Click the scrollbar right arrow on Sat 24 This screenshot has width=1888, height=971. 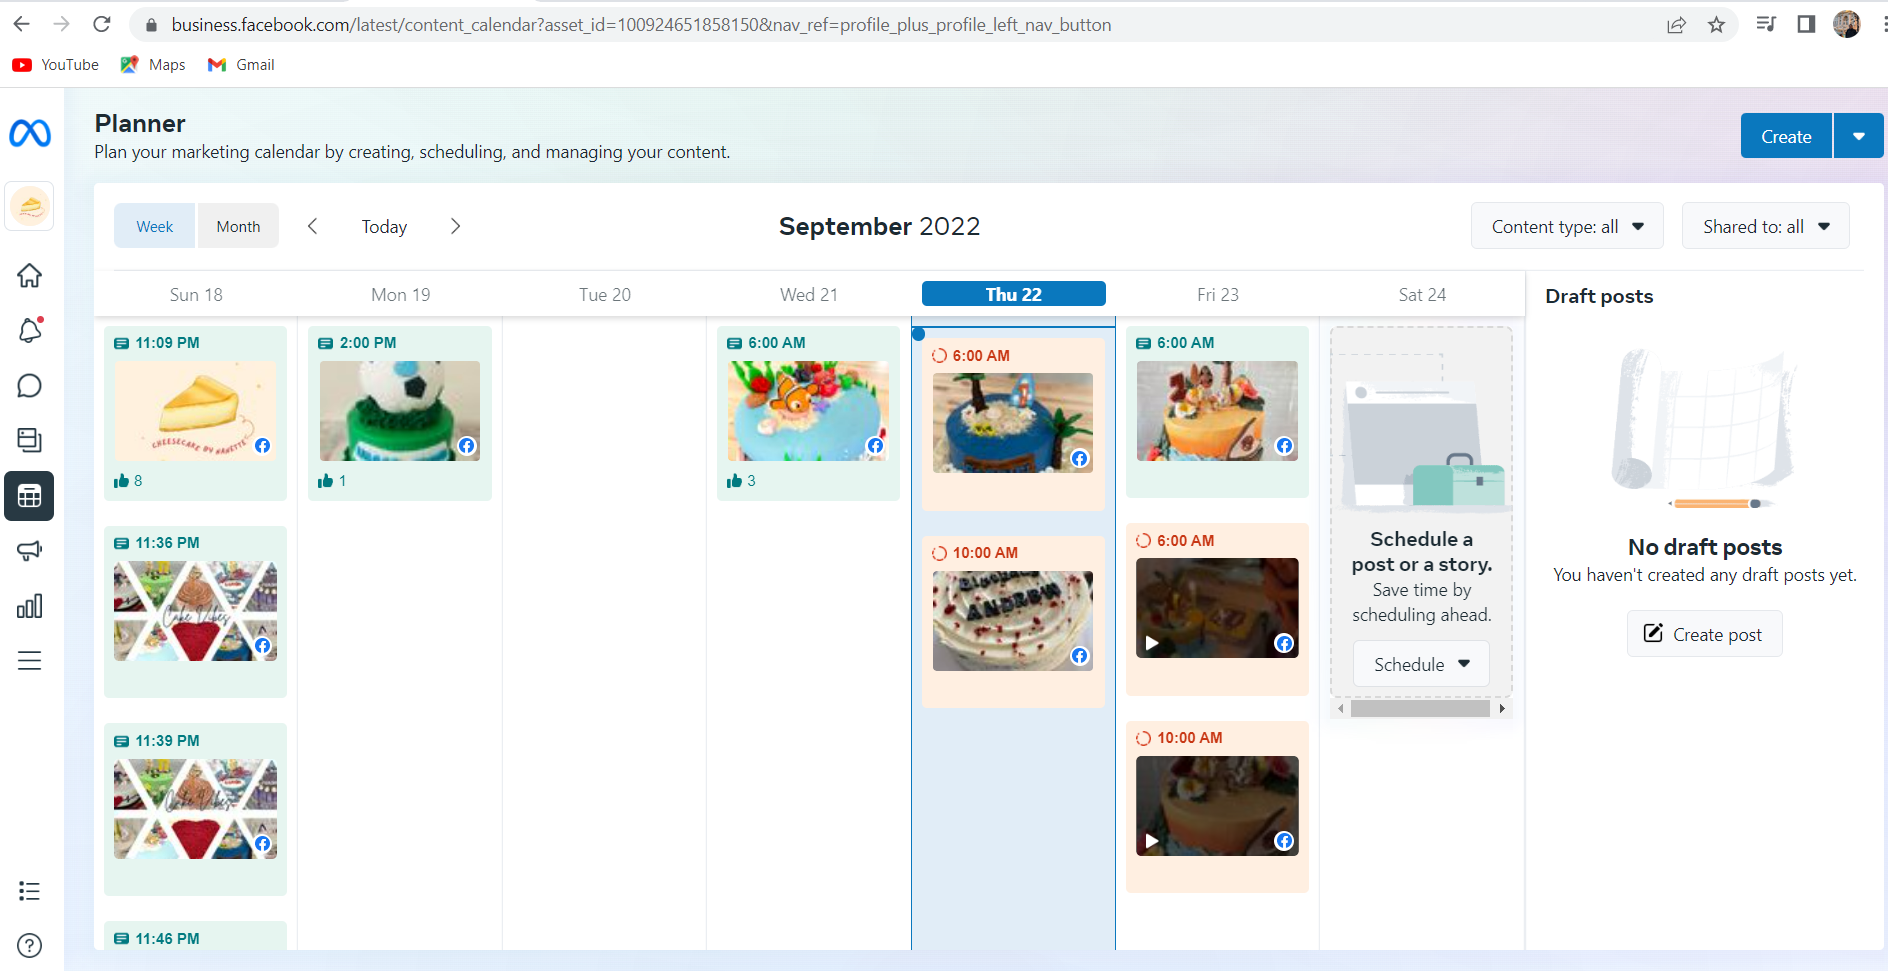[1501, 709]
